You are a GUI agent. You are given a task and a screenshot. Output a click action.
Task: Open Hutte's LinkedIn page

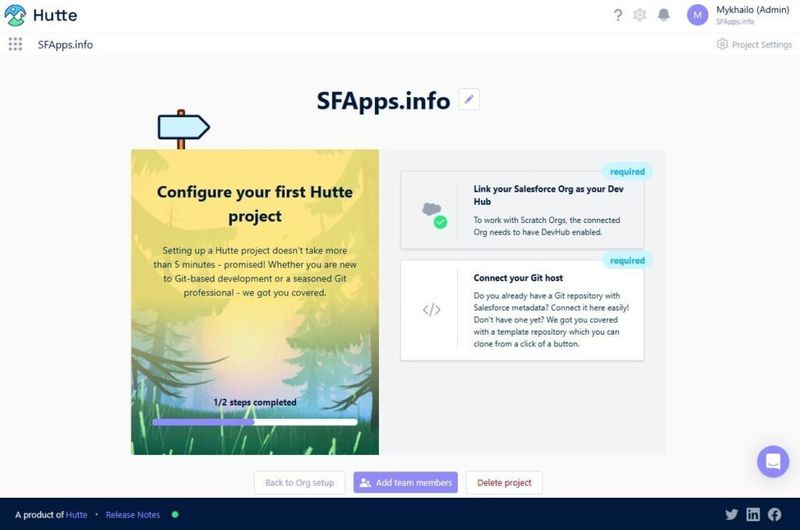point(753,514)
